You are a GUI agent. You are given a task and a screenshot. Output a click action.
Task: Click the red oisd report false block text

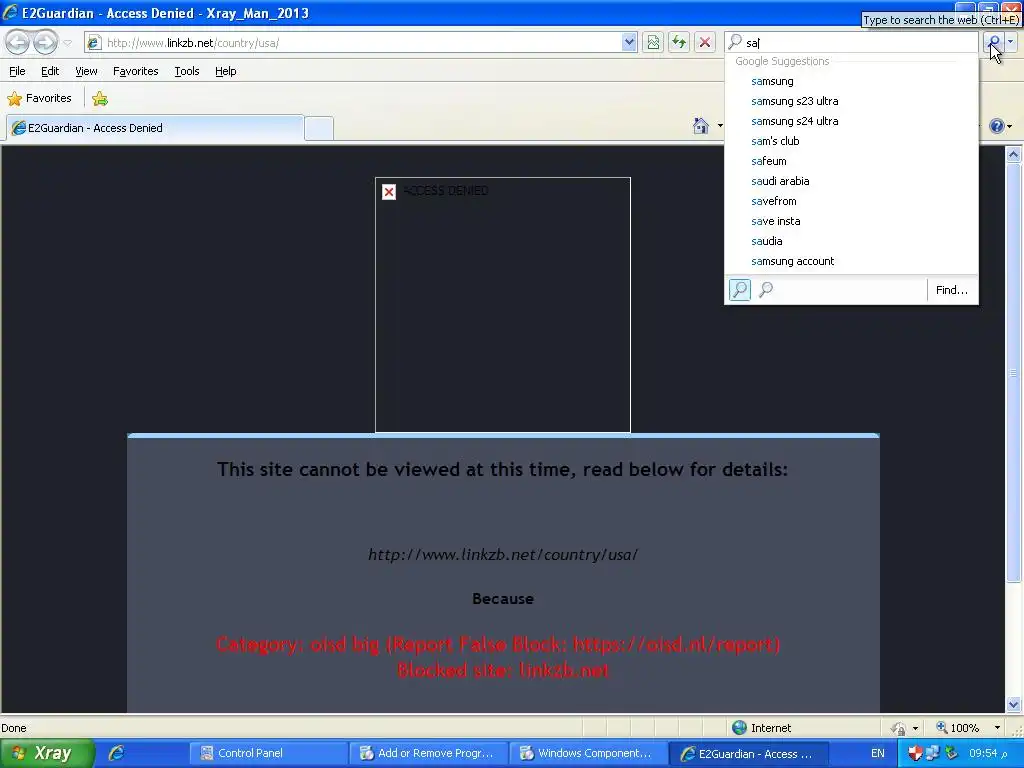click(498, 645)
